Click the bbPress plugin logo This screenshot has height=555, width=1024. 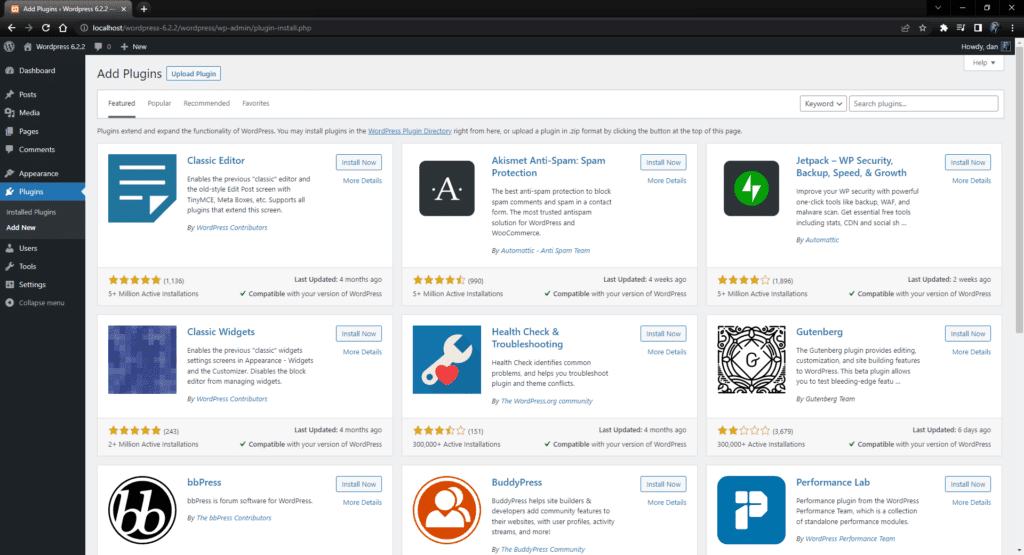142,510
